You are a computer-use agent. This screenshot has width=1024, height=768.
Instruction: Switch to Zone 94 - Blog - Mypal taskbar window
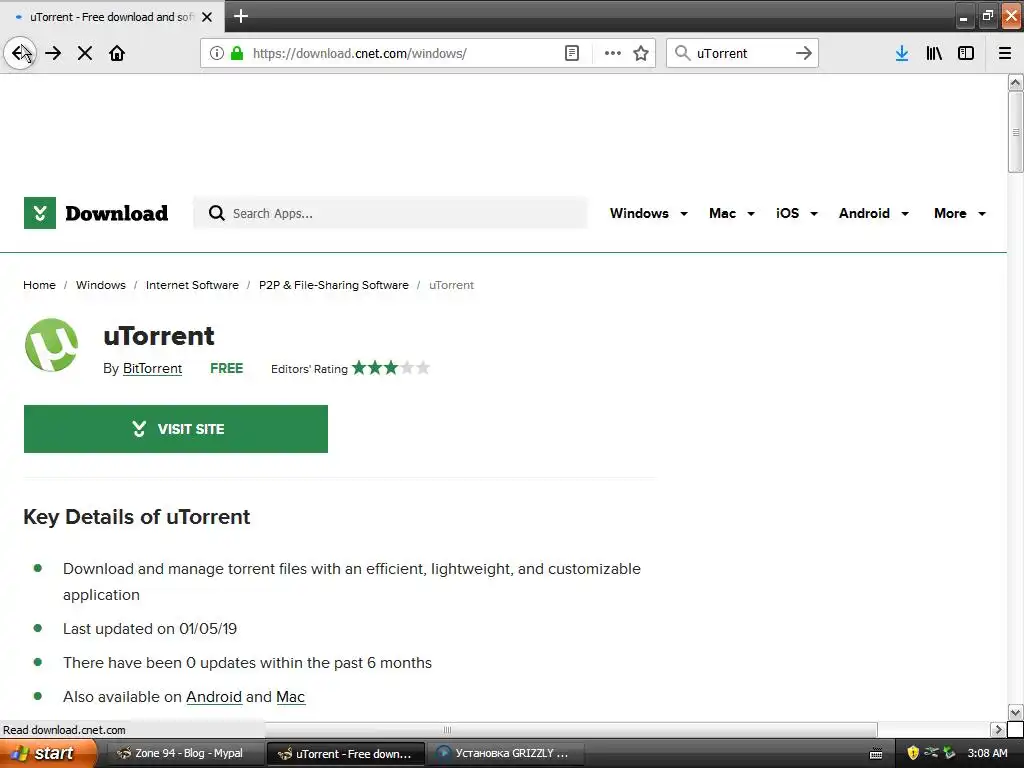(183, 753)
